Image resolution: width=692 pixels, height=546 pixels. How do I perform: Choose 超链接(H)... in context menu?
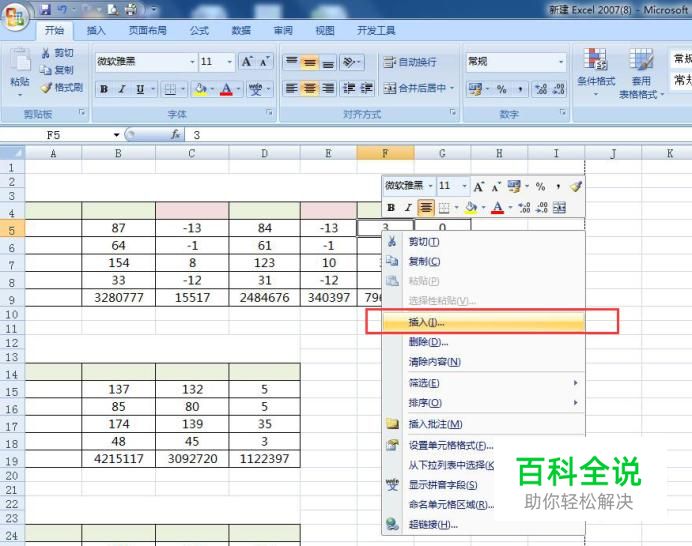[483, 524]
